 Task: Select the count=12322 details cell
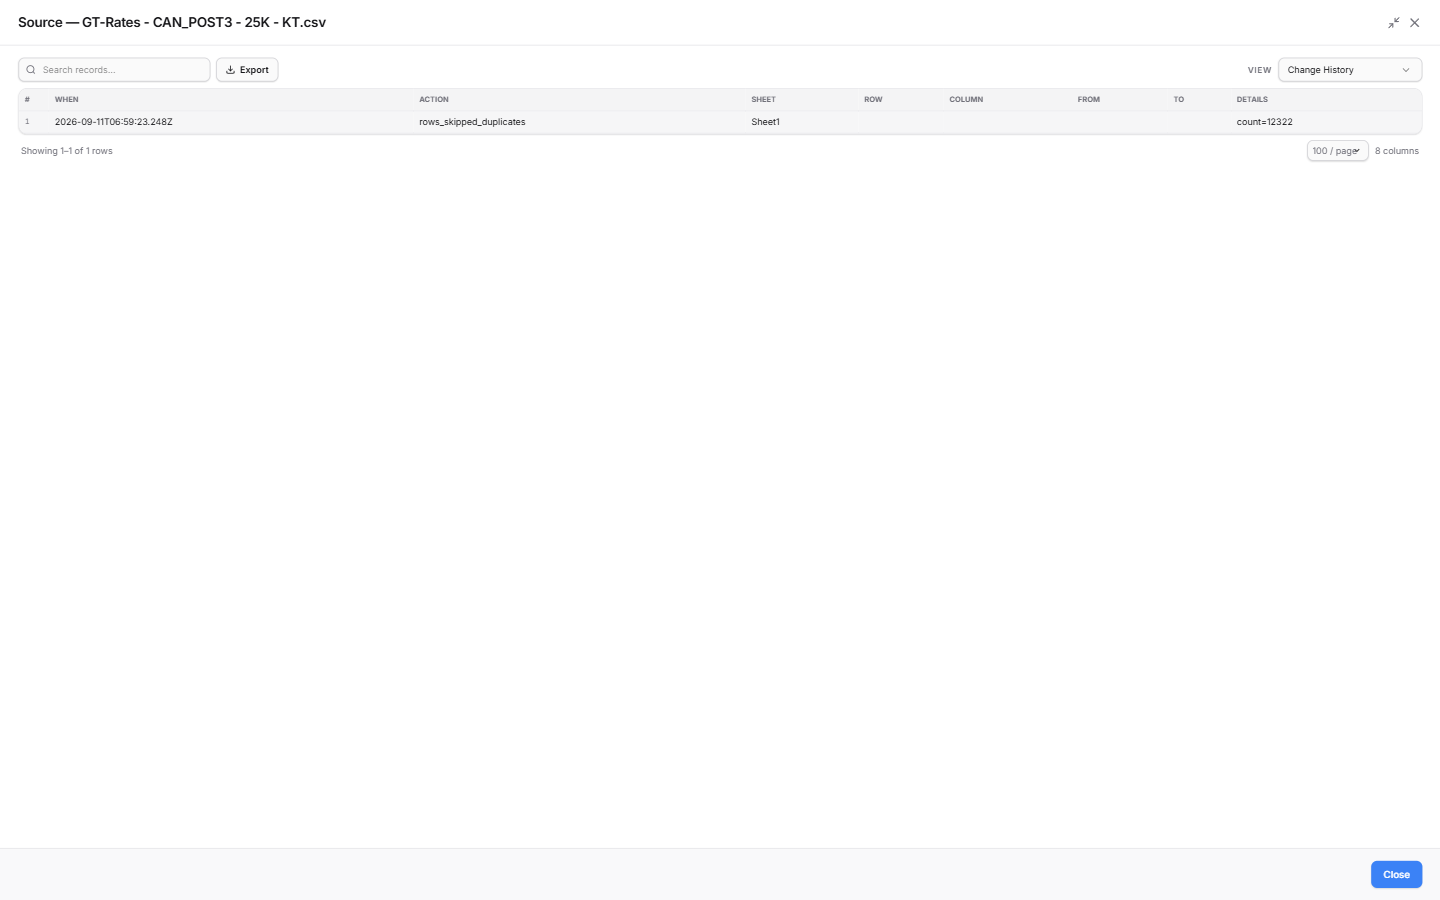[1264, 122]
